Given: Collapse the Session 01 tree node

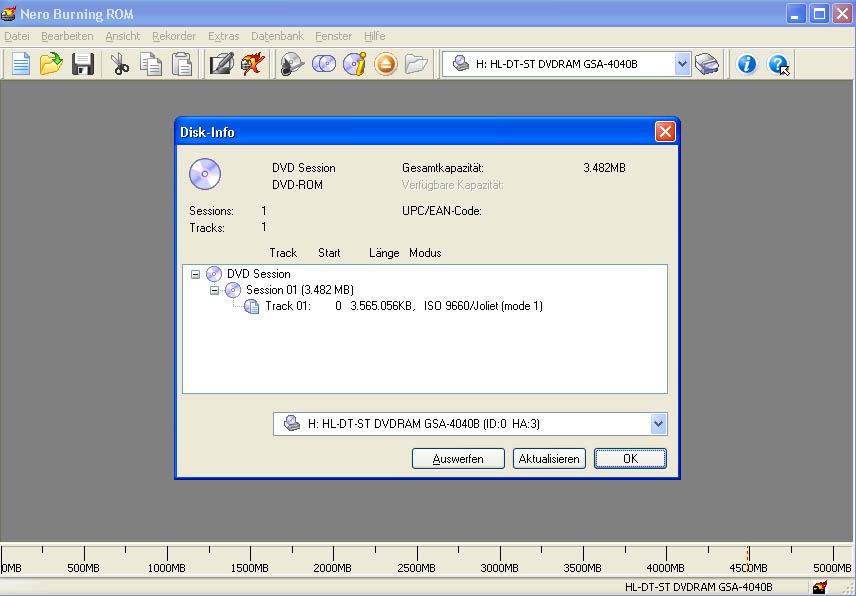Looking at the screenshot, I should click(215, 290).
